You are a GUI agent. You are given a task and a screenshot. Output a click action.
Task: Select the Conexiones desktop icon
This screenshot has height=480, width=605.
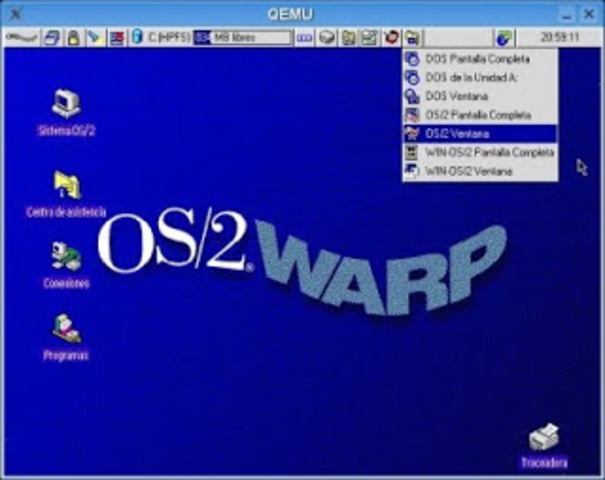pyautogui.click(x=66, y=256)
